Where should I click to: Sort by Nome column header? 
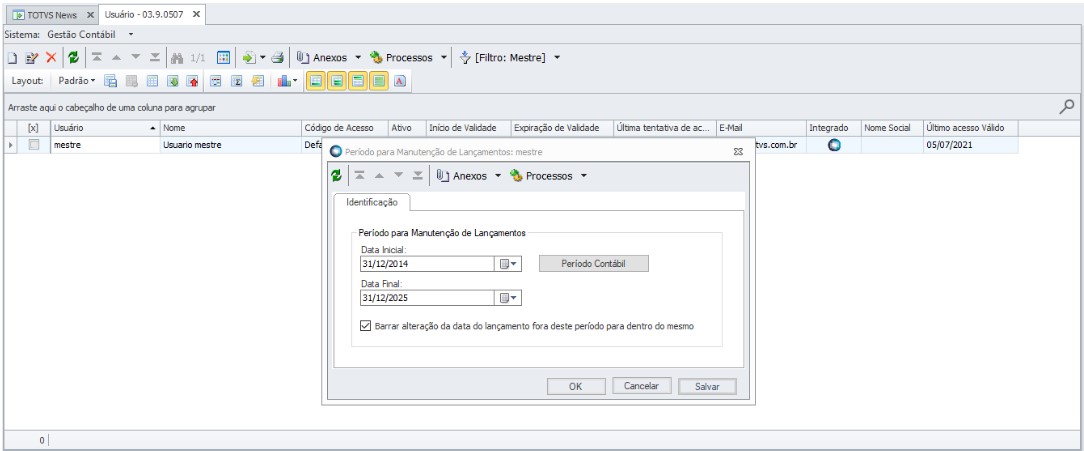click(x=230, y=128)
